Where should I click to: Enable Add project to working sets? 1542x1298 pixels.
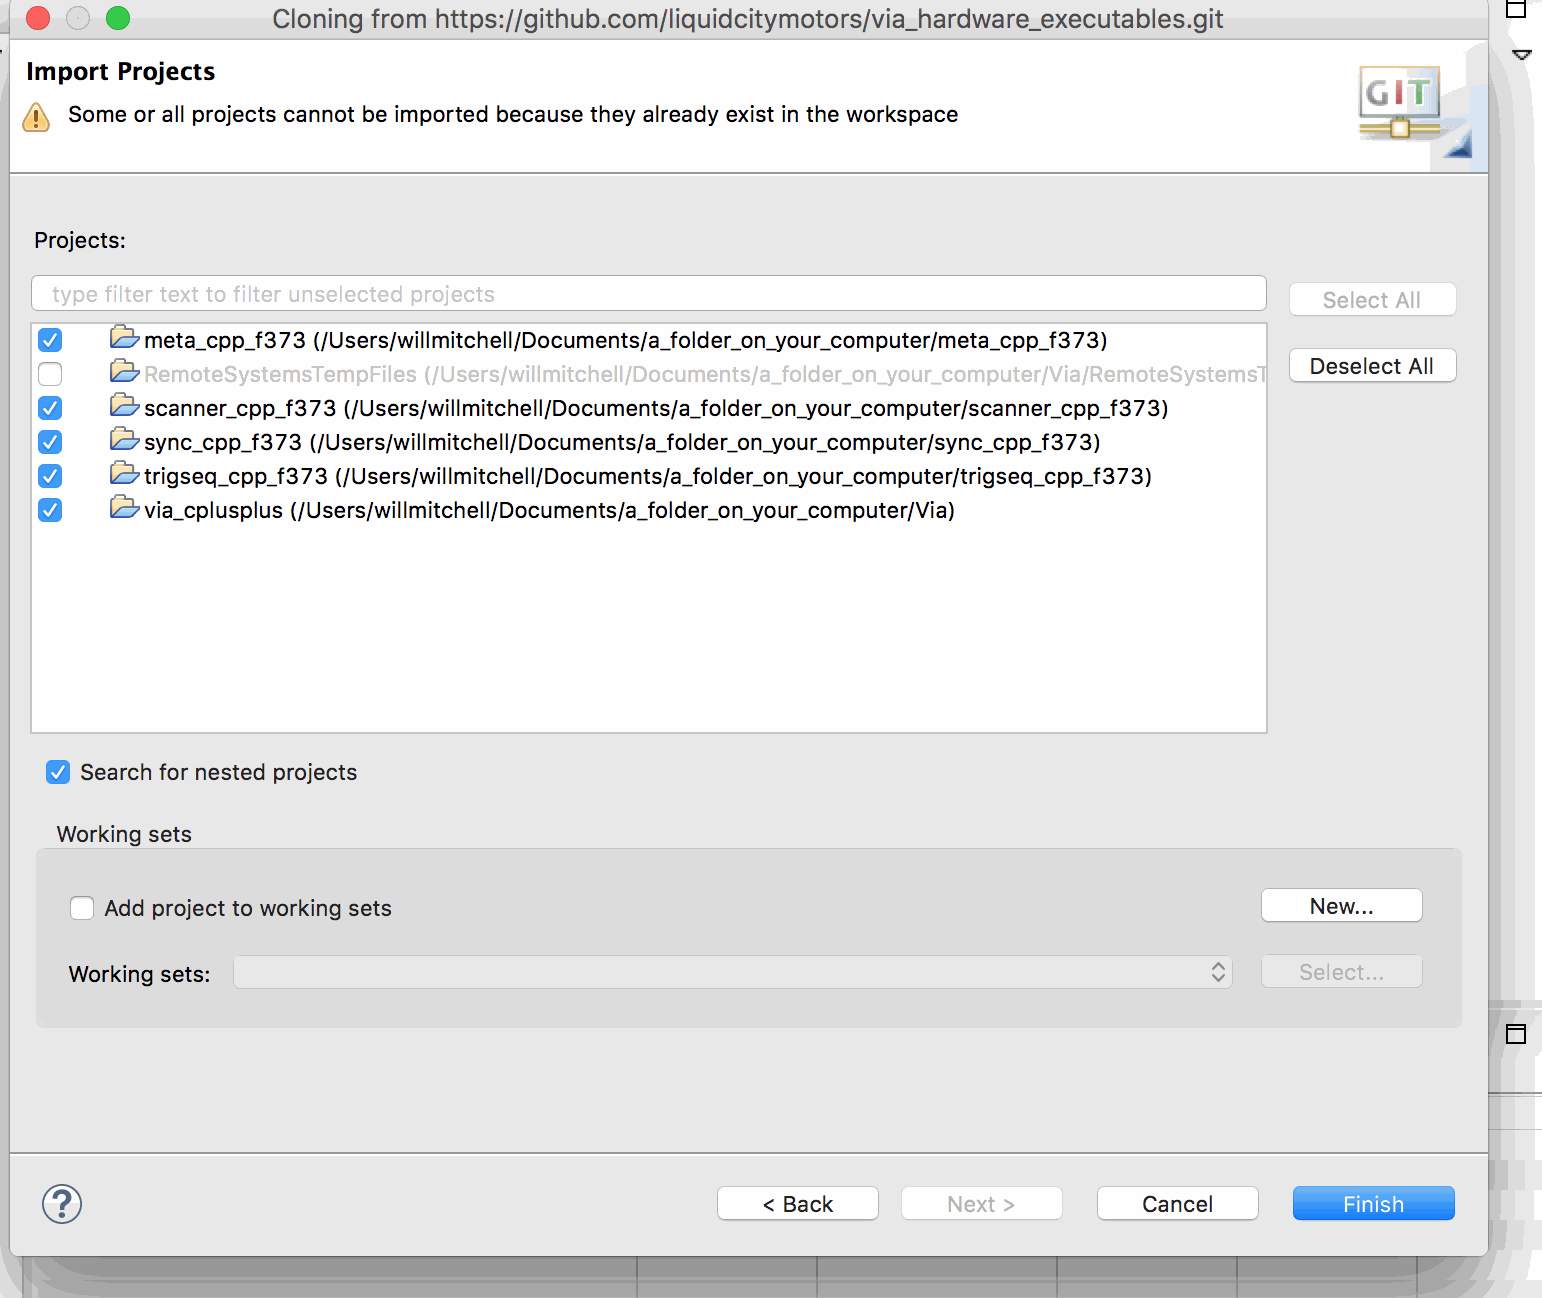[82, 907]
